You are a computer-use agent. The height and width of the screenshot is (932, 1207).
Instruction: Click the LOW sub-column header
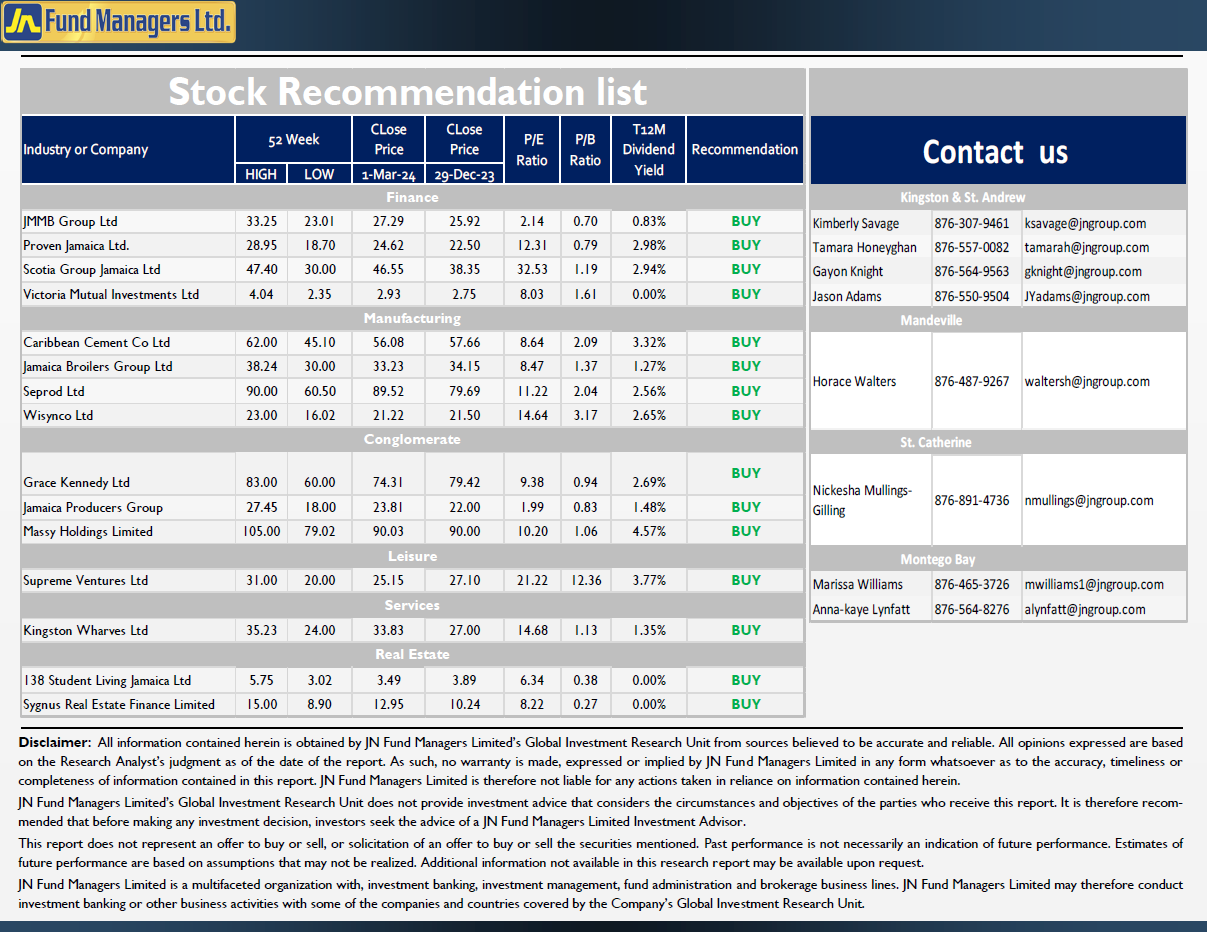tap(319, 174)
